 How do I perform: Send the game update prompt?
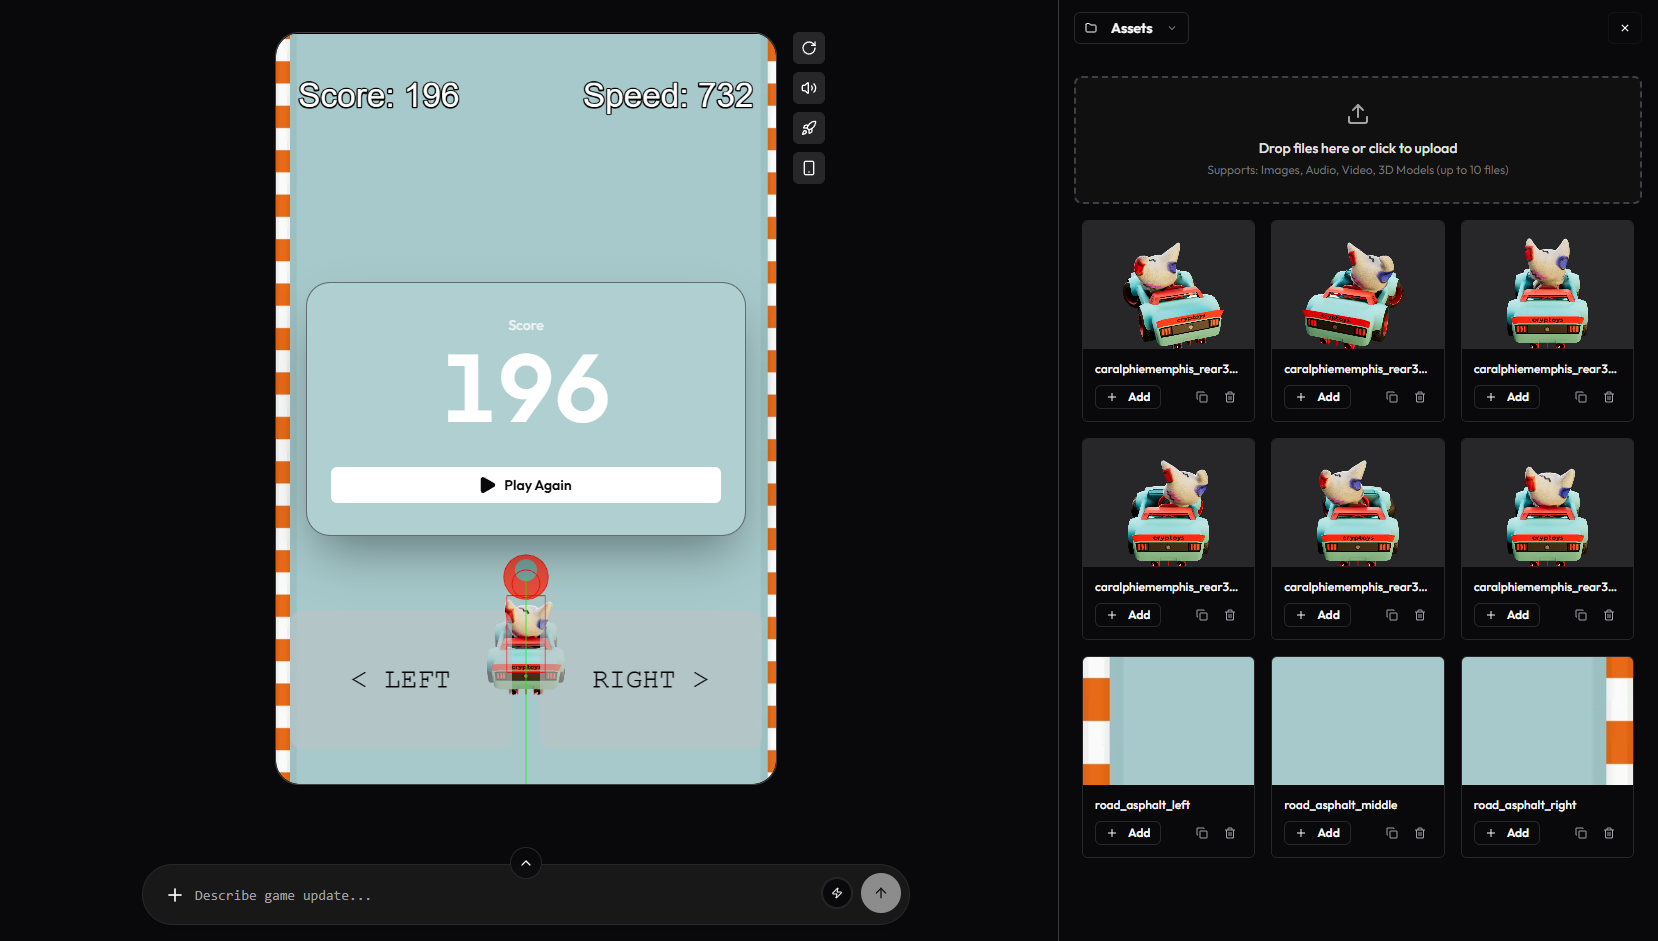pyautogui.click(x=881, y=893)
